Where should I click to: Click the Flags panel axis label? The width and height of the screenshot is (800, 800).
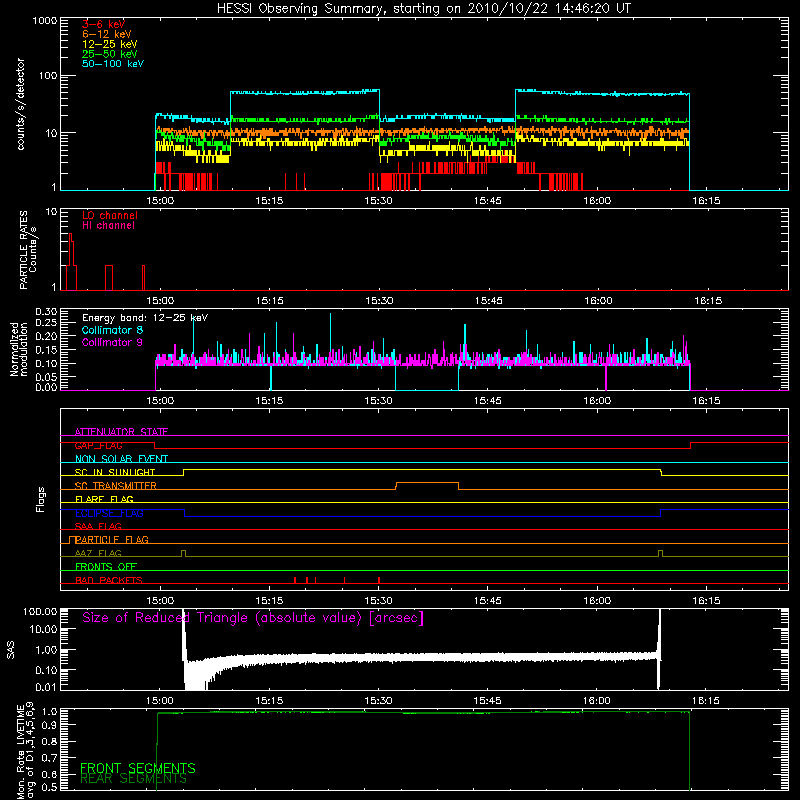click(x=40, y=499)
